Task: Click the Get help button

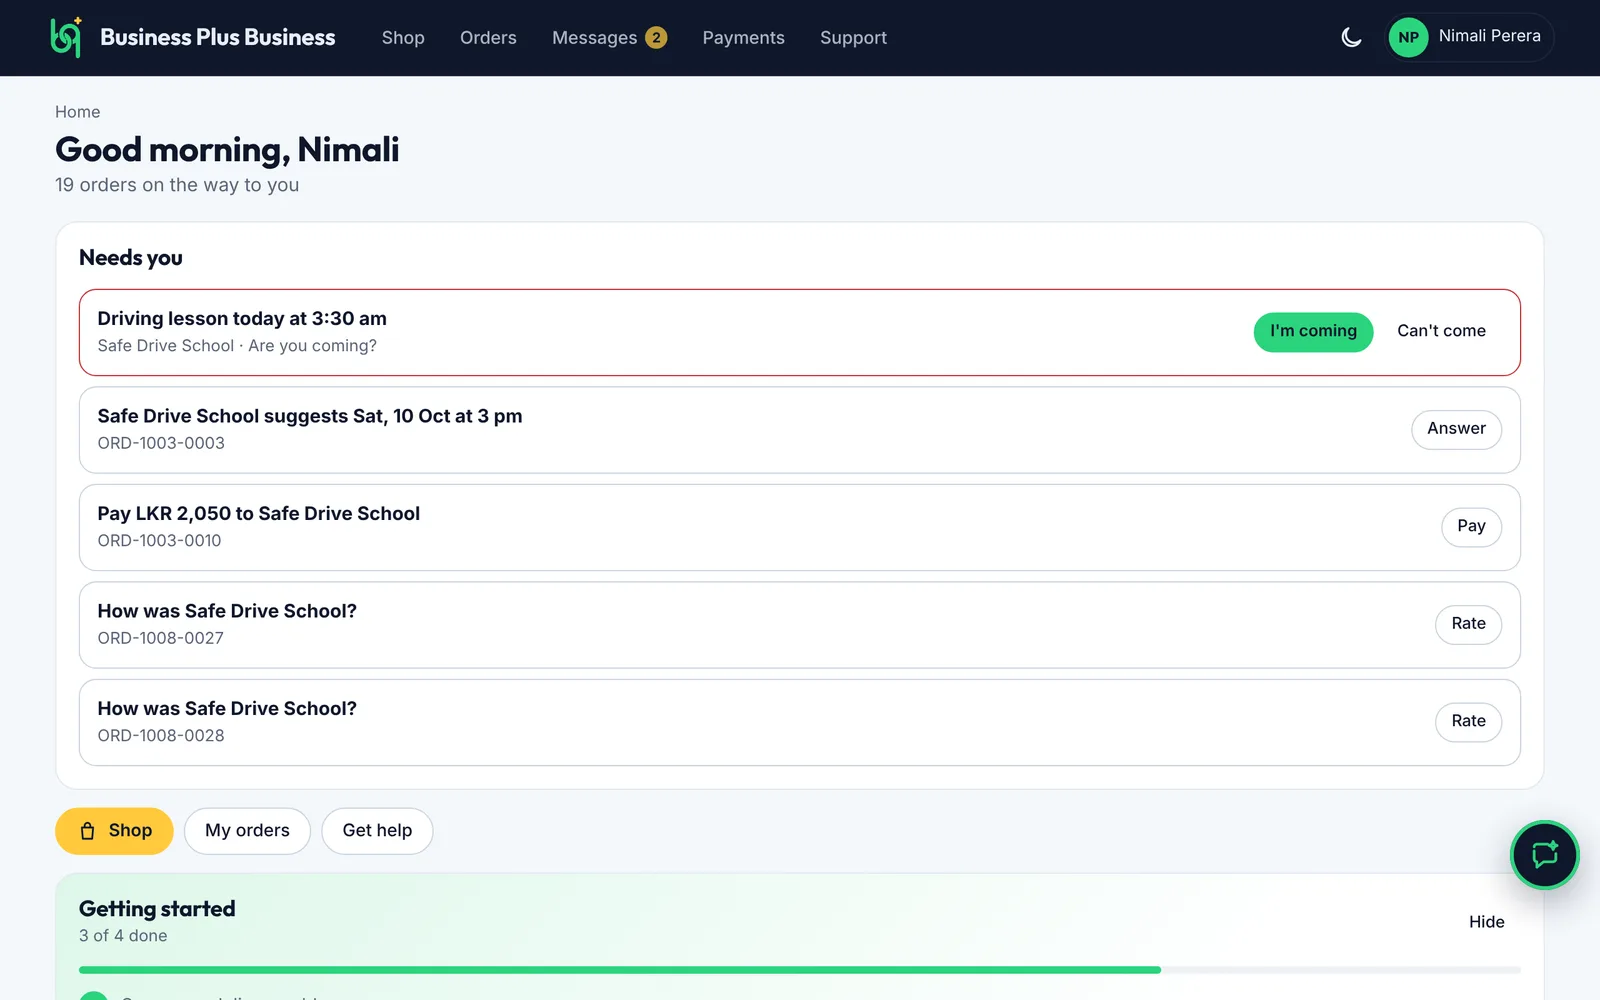Action: (377, 831)
